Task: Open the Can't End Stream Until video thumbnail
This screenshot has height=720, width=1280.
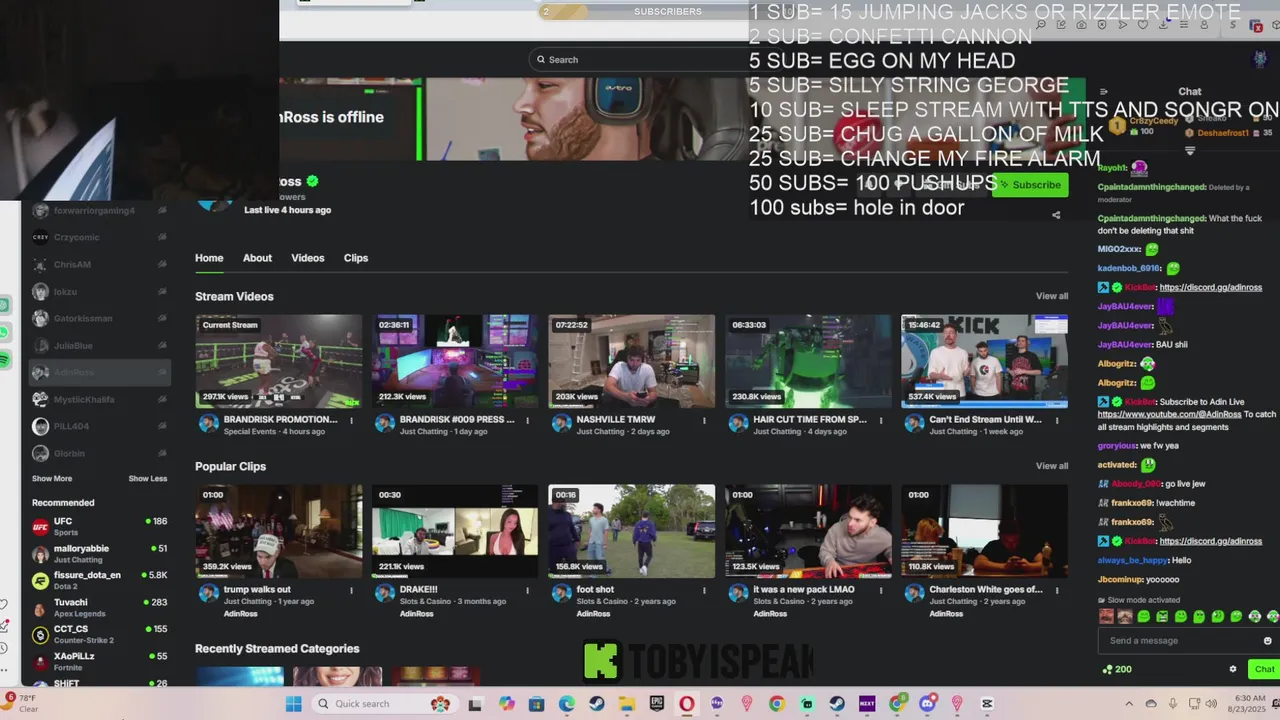Action: click(985, 361)
